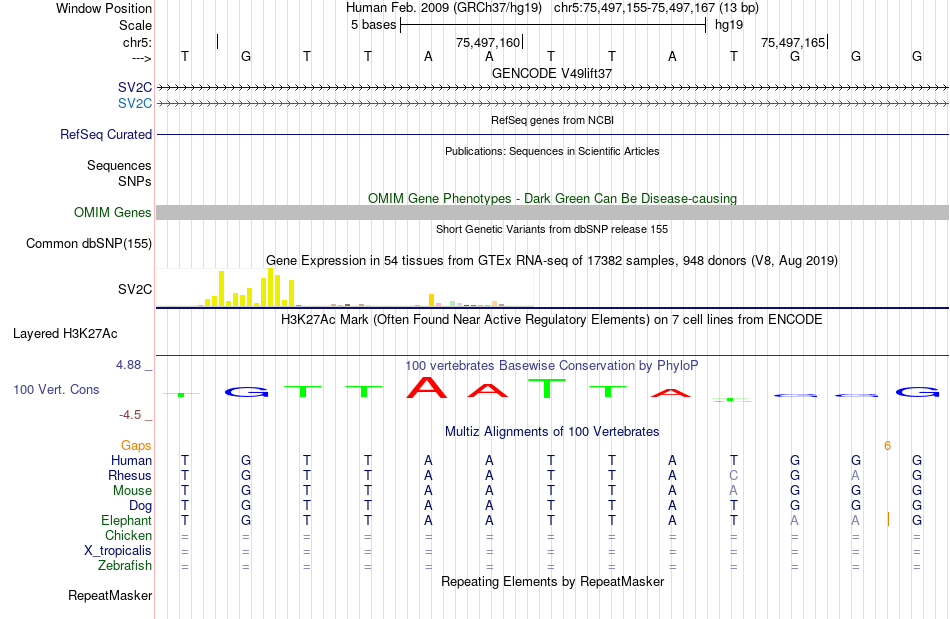The image size is (950, 619).
Task: Click the -4.5 conservation scale value
Action: point(130,415)
